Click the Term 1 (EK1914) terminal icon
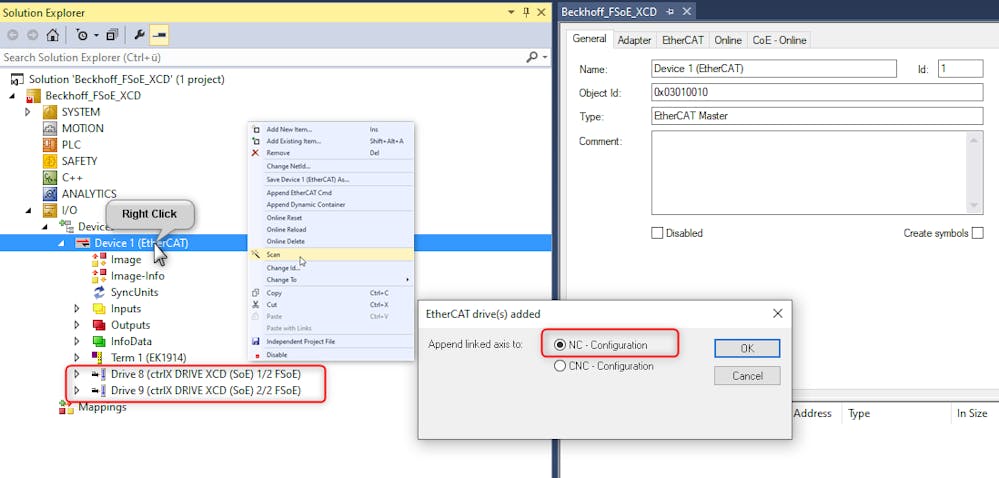The width and height of the screenshot is (999, 478). 98,358
